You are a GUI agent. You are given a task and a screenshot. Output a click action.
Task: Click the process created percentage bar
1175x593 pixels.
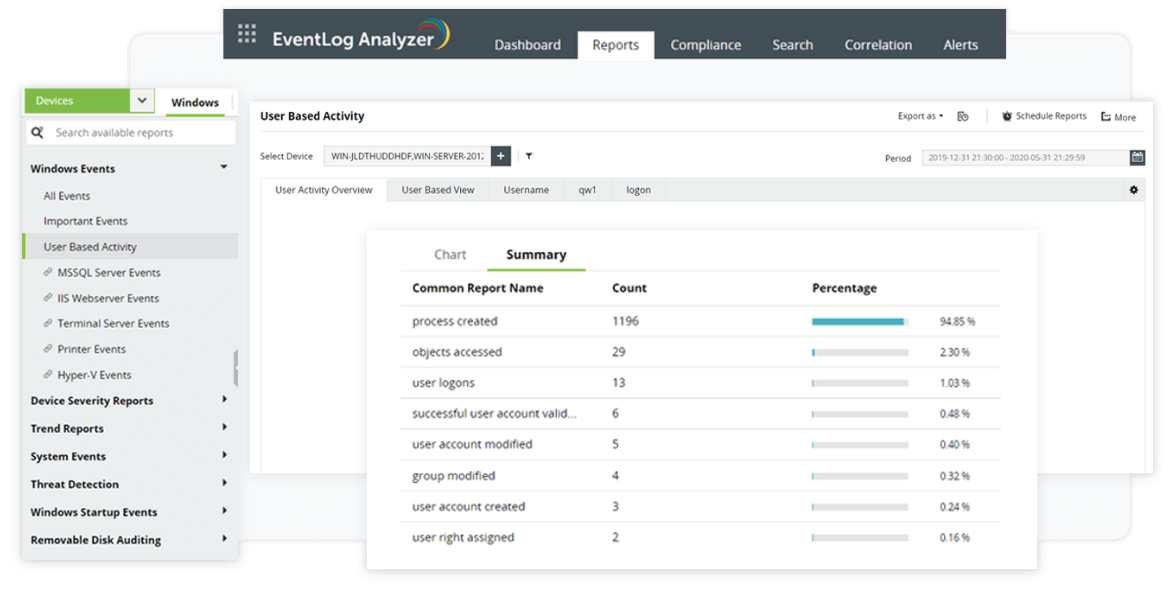click(x=859, y=322)
